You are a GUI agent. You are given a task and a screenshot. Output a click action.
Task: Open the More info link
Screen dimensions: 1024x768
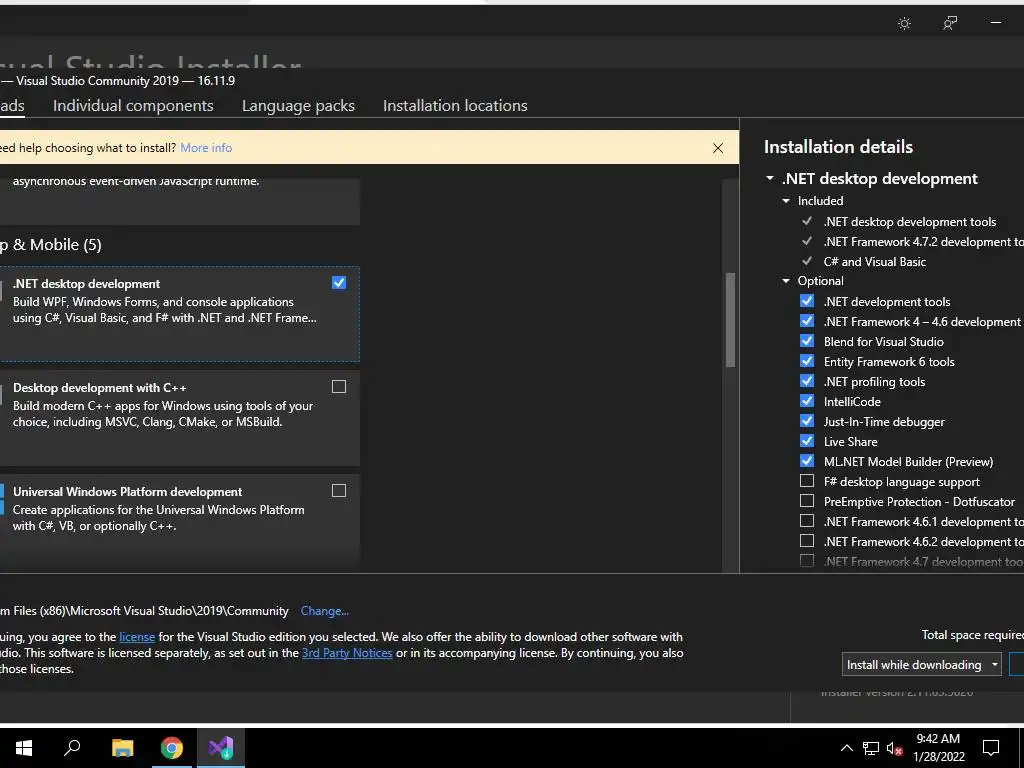click(206, 148)
